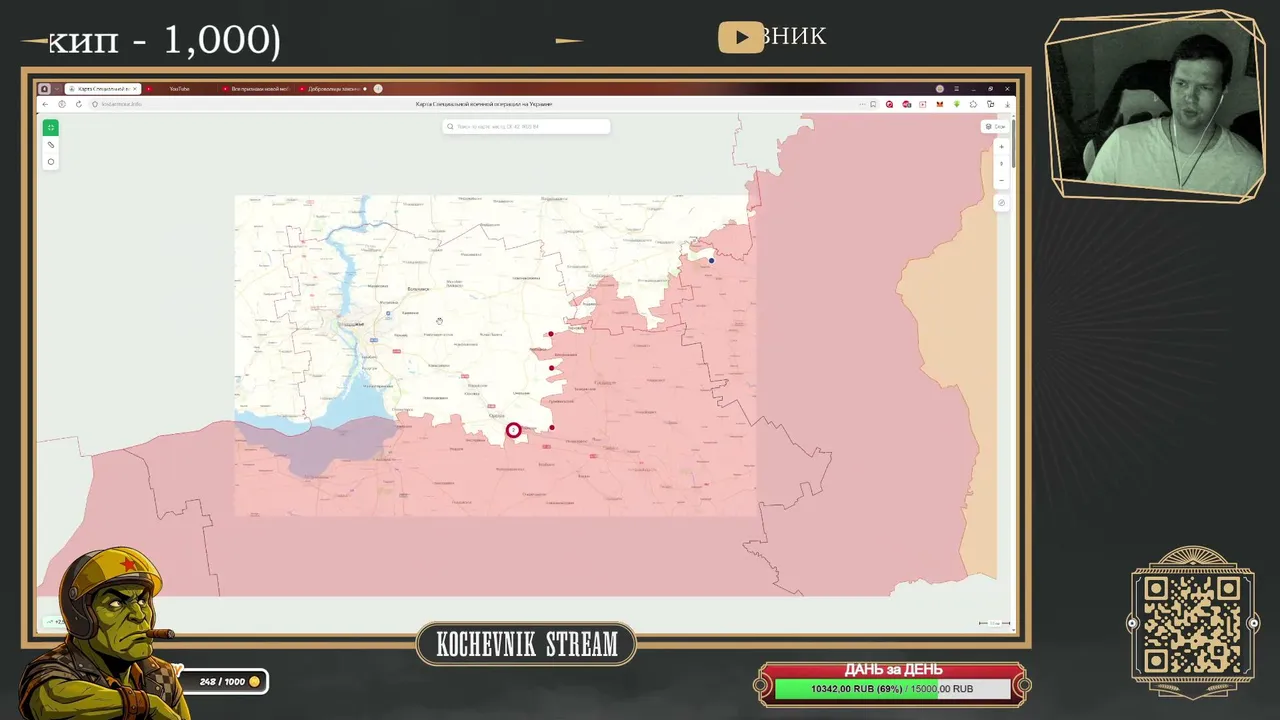Zoom out the map with minus button
The height and width of the screenshot is (720, 1280).
pyautogui.click(x=1001, y=181)
